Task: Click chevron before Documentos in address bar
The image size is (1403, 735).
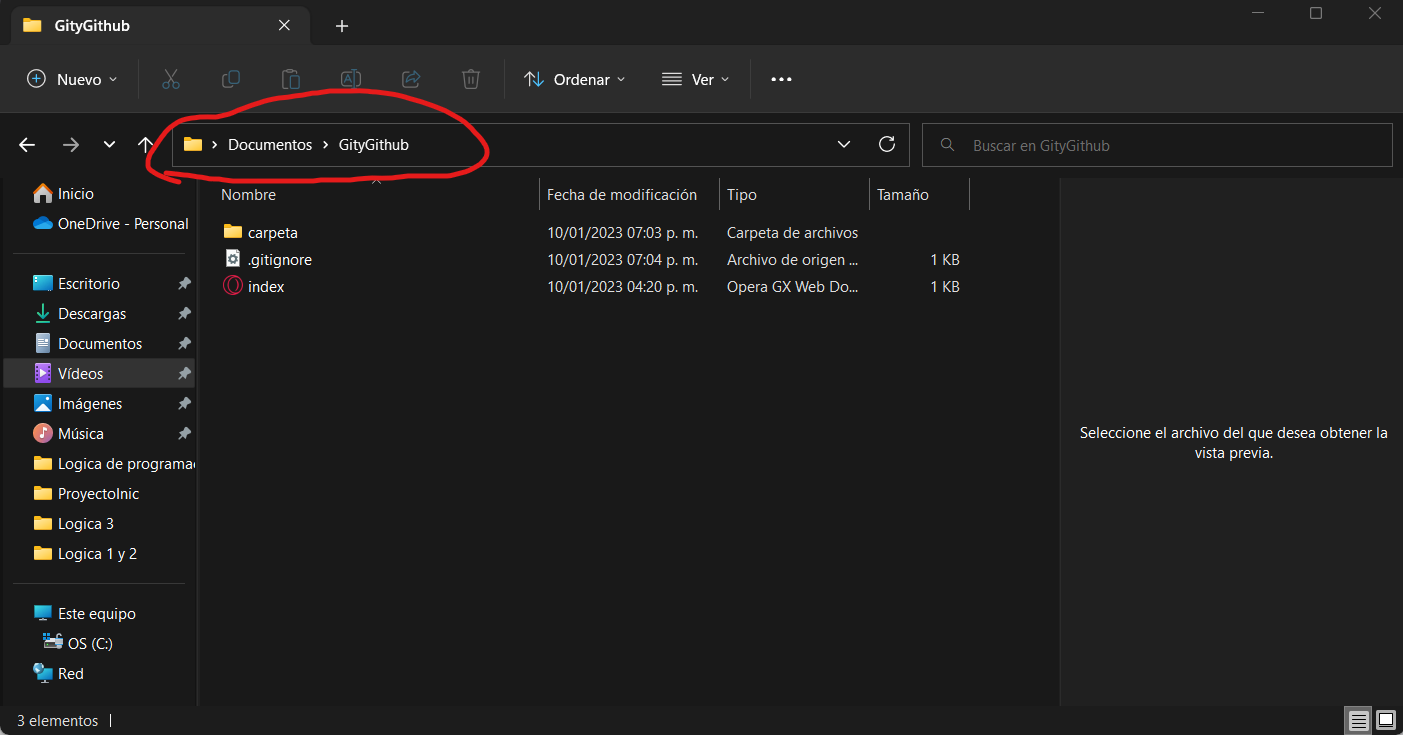Action: click(x=215, y=145)
